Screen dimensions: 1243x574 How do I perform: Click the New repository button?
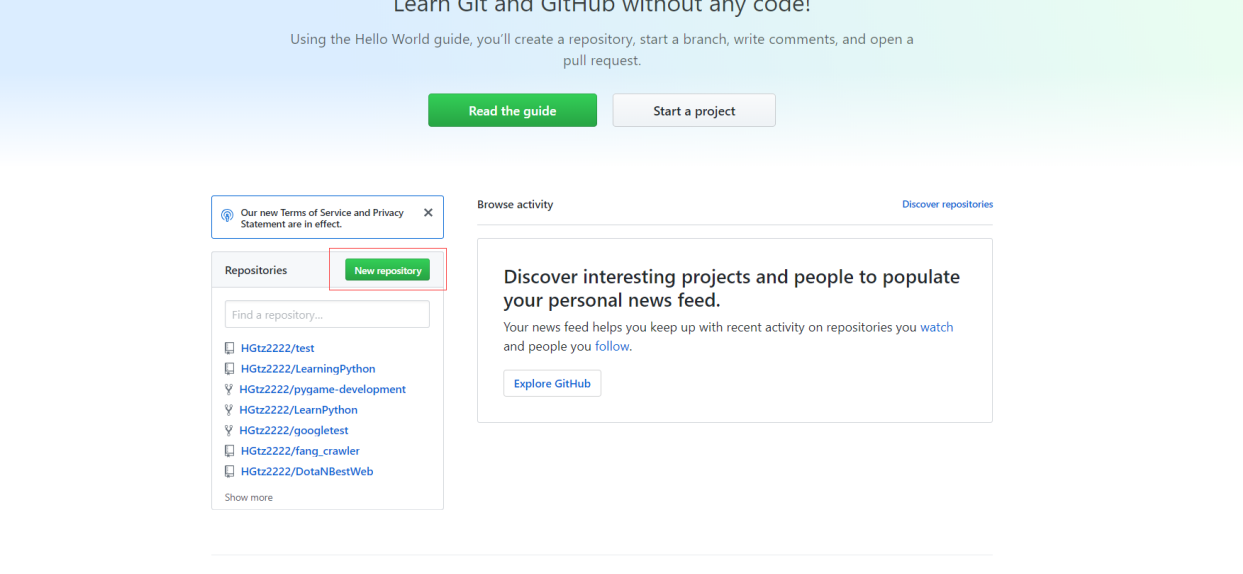point(388,270)
